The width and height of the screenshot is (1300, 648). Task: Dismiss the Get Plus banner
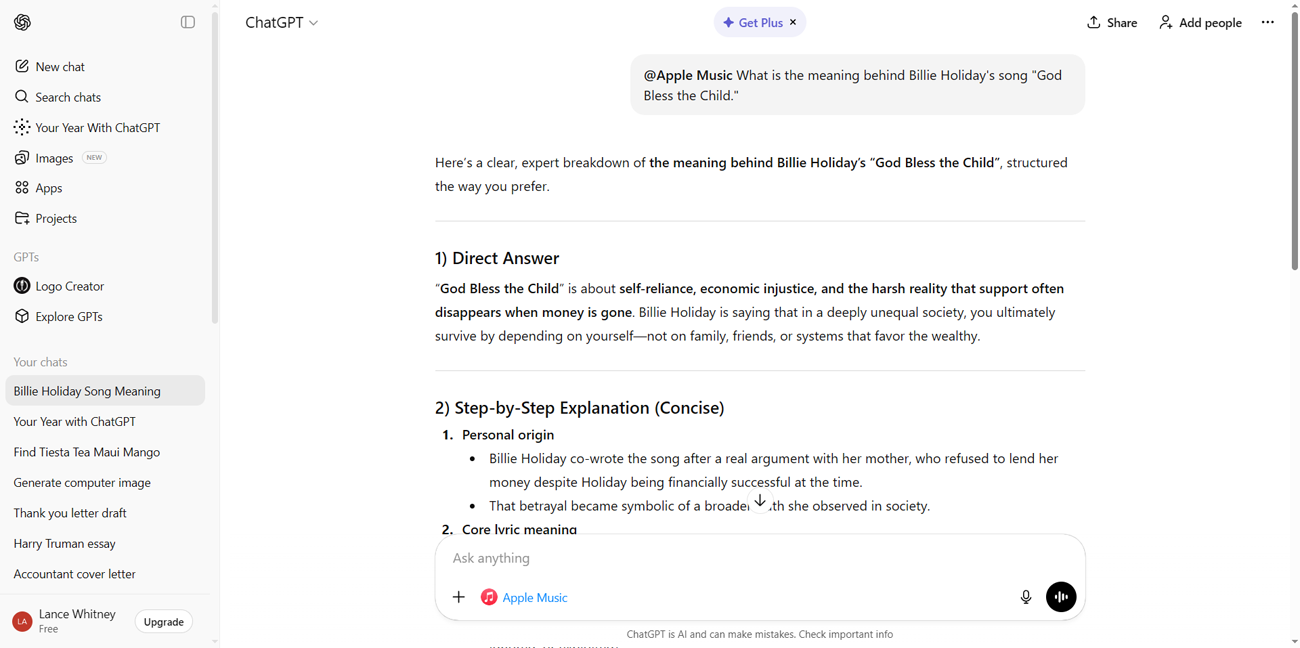pos(793,22)
